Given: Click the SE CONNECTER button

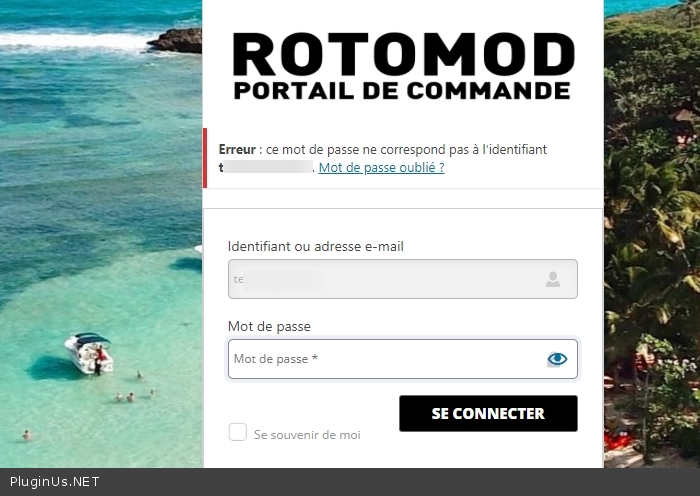Looking at the screenshot, I should (x=488, y=413).
